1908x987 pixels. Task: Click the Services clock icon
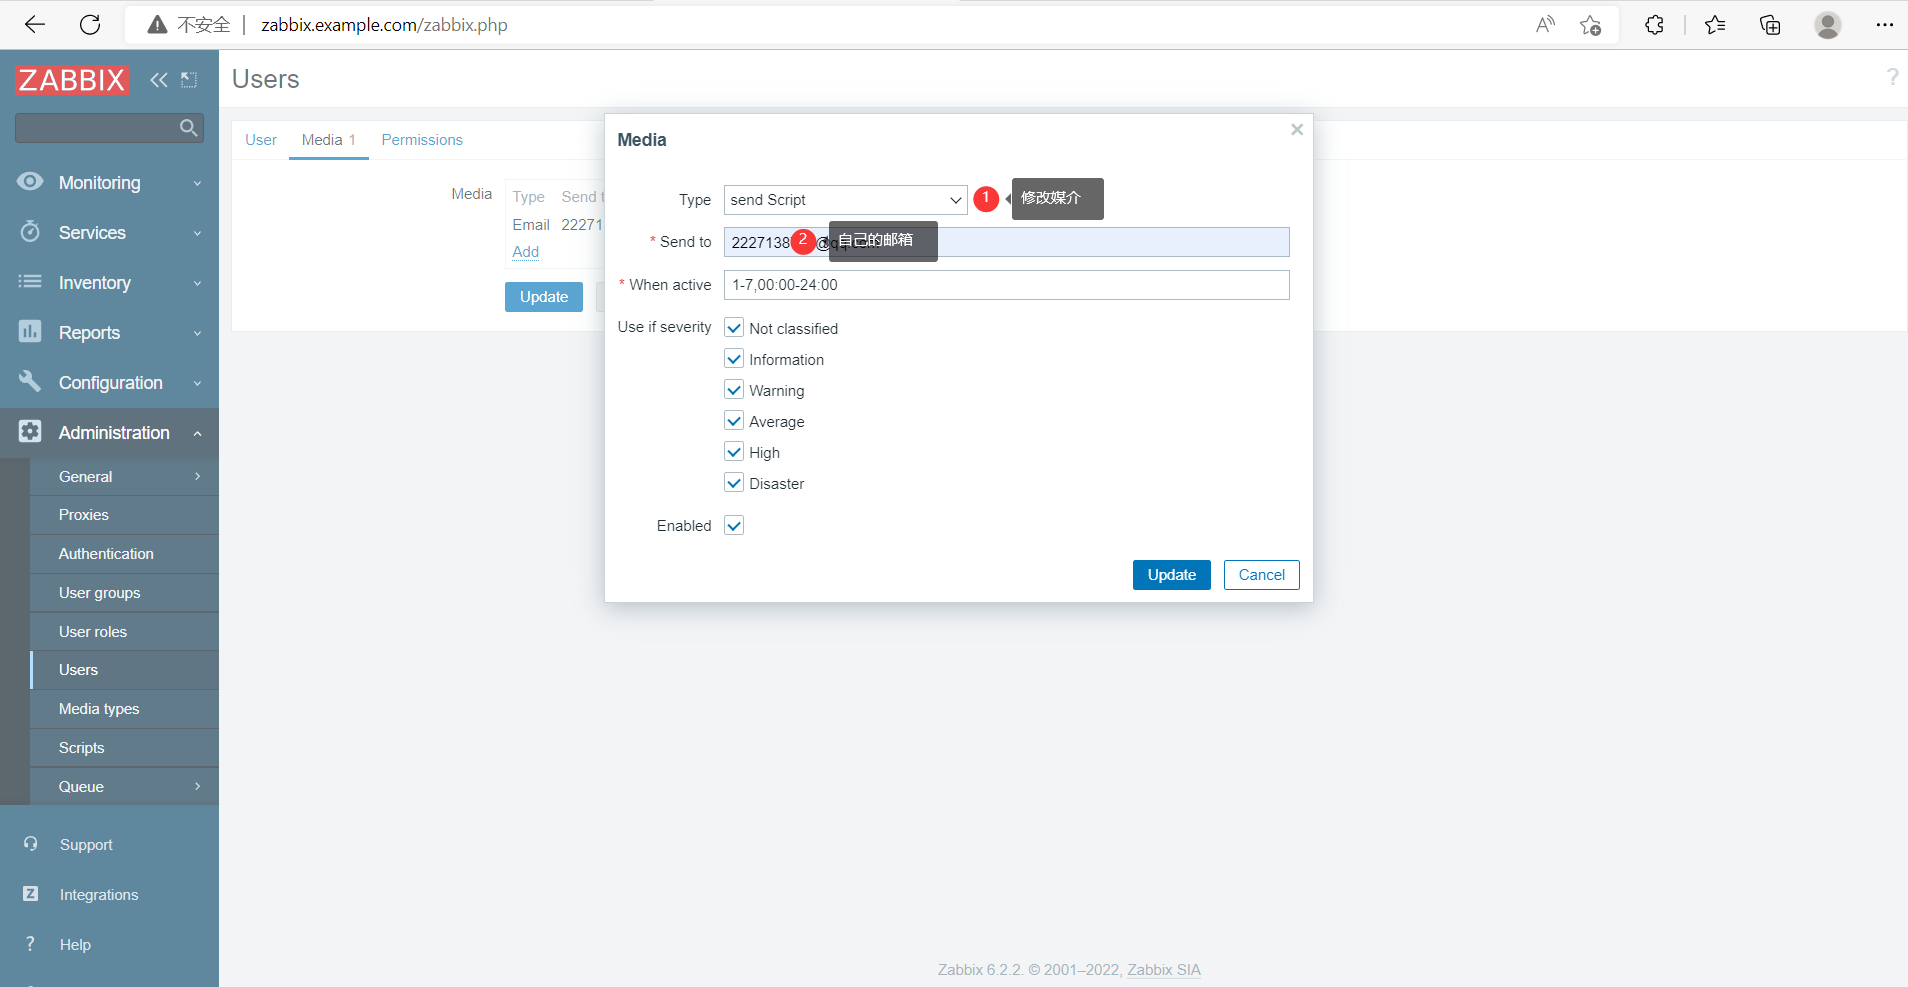(x=30, y=231)
